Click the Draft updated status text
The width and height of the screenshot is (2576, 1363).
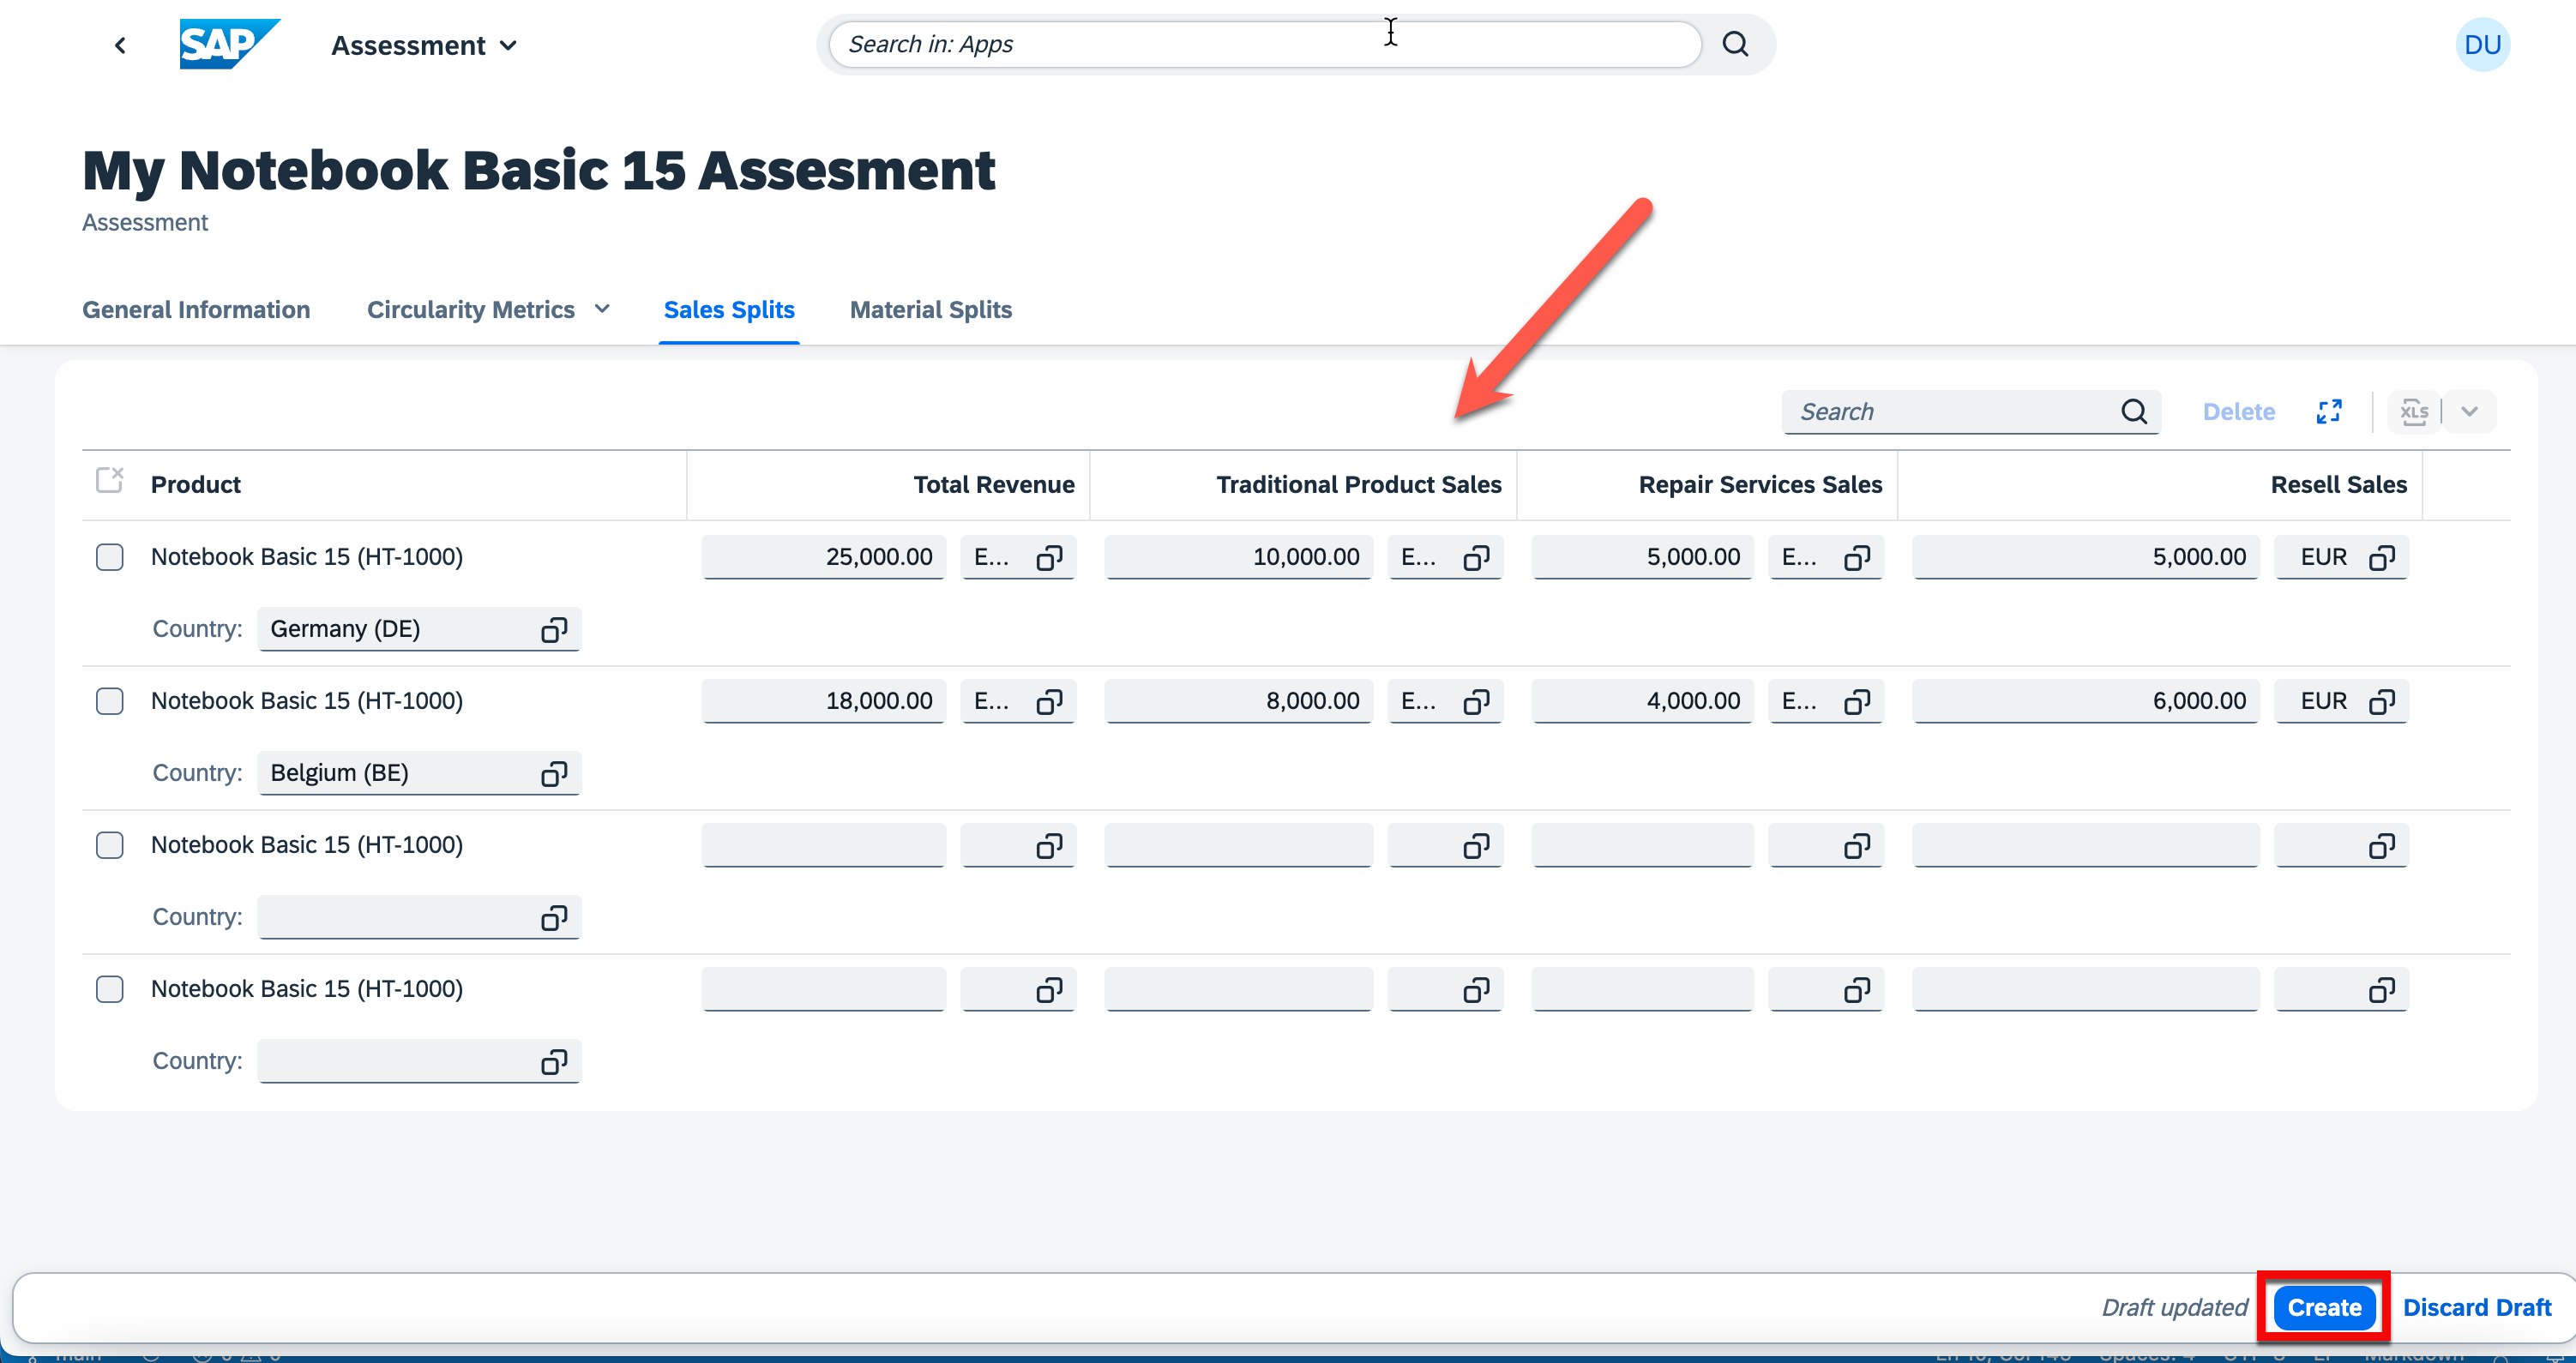pyautogui.click(x=2174, y=1307)
